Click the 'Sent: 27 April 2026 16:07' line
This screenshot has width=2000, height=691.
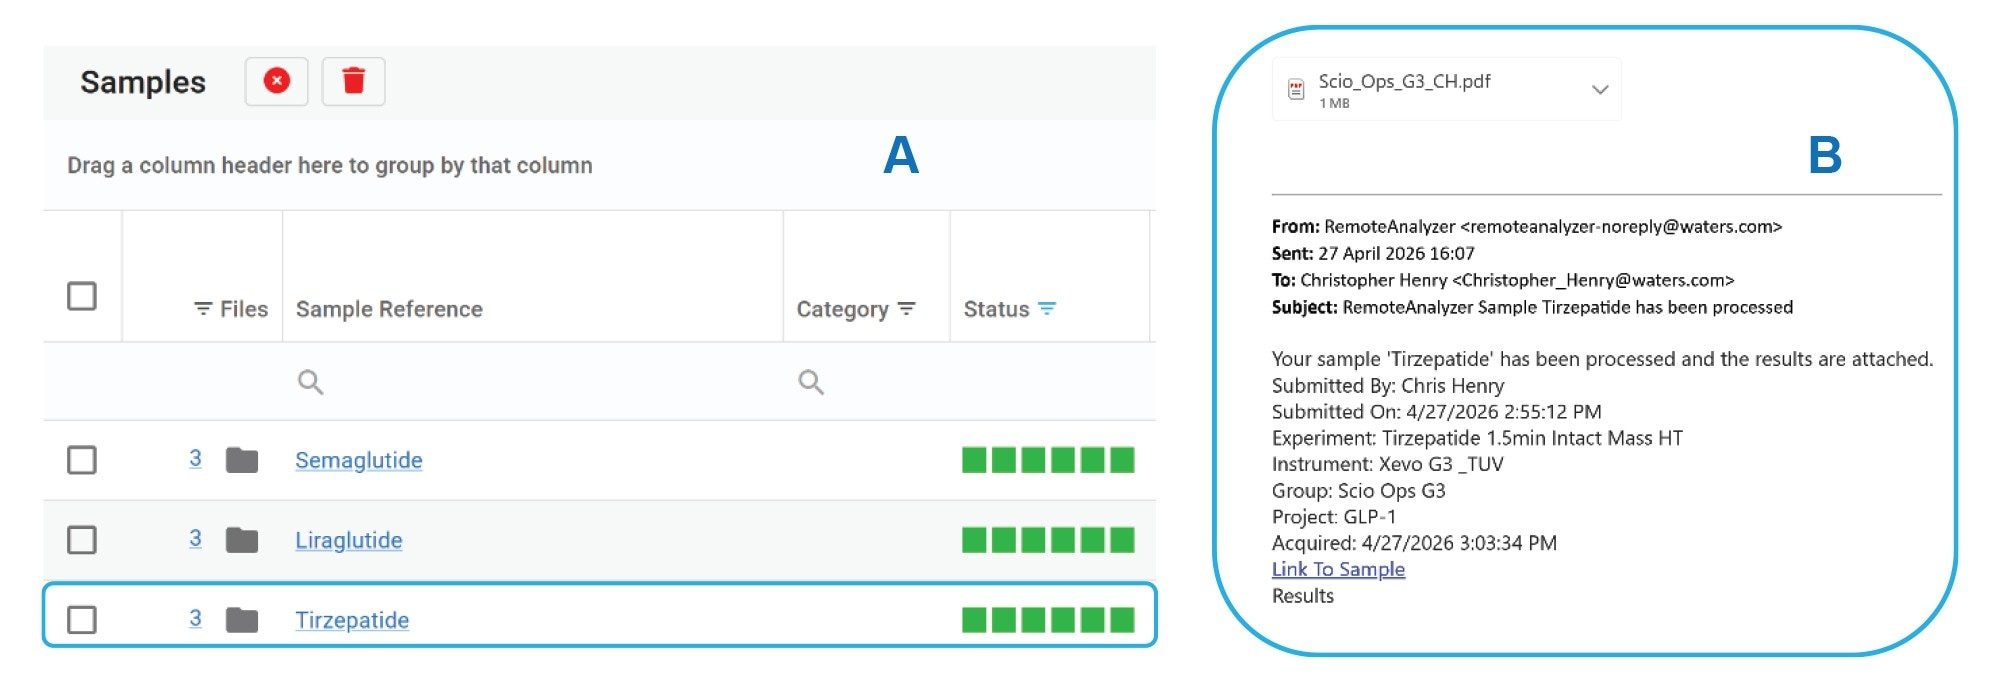click(1373, 253)
